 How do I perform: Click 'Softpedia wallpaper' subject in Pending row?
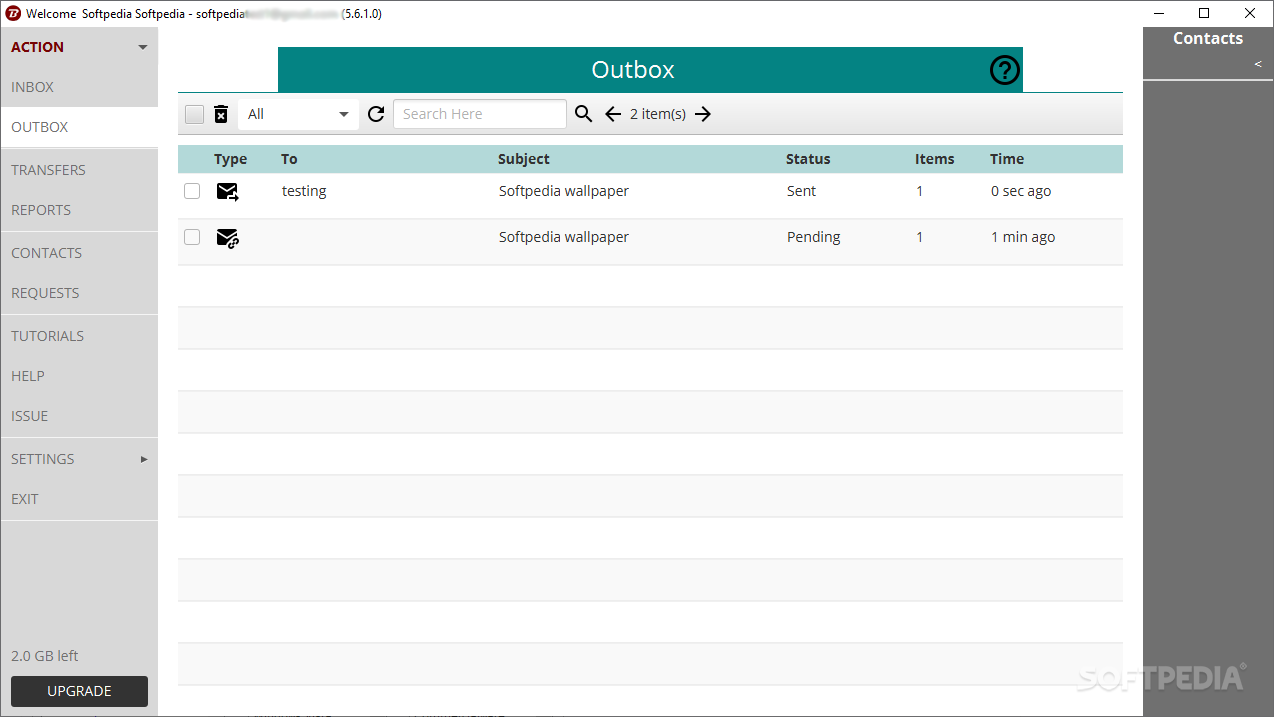click(564, 237)
